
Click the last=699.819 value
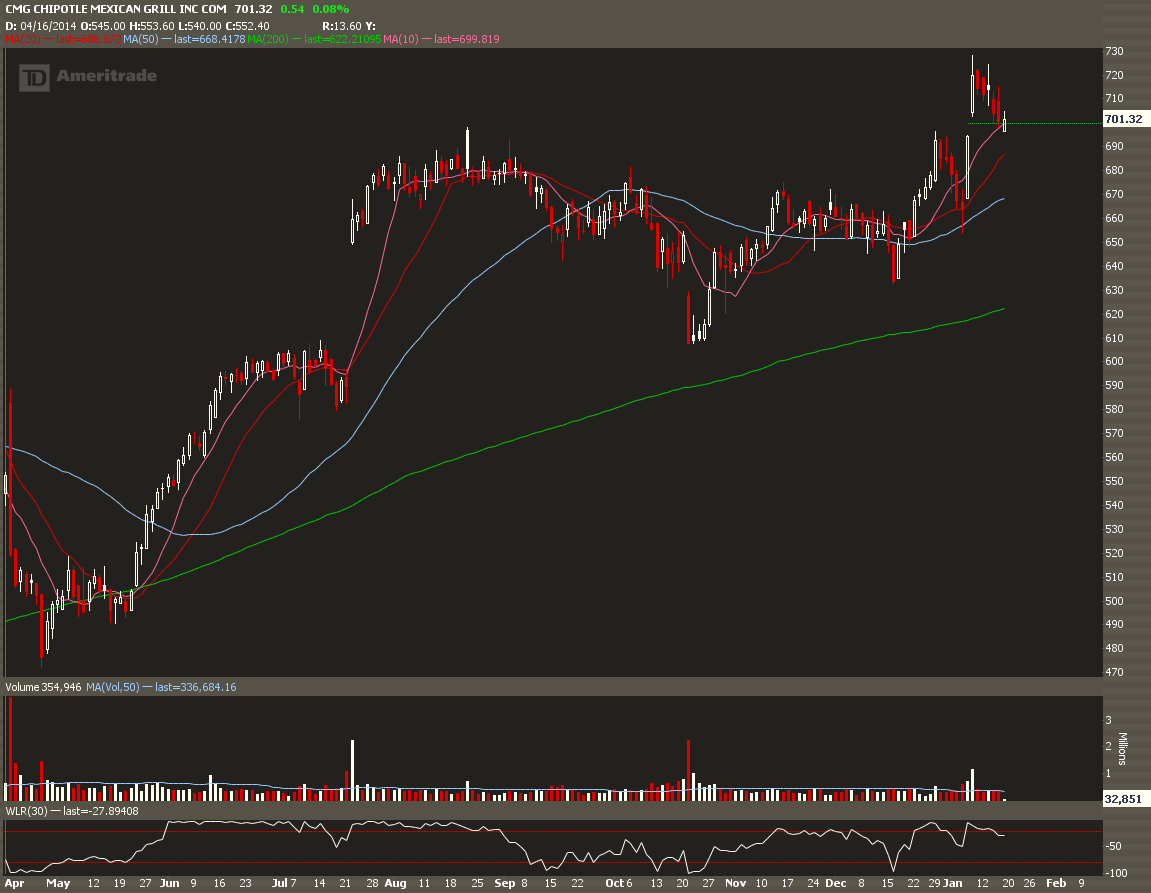click(x=467, y=39)
